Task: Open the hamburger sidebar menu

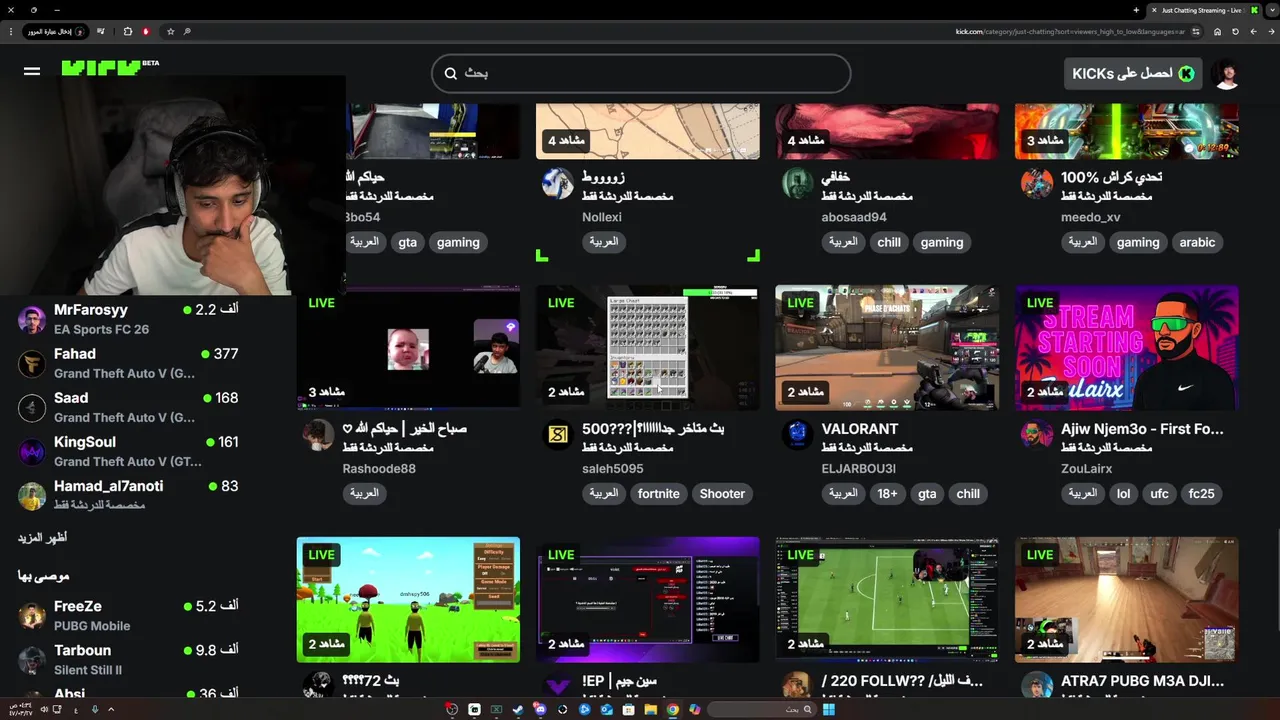Action: [32, 71]
